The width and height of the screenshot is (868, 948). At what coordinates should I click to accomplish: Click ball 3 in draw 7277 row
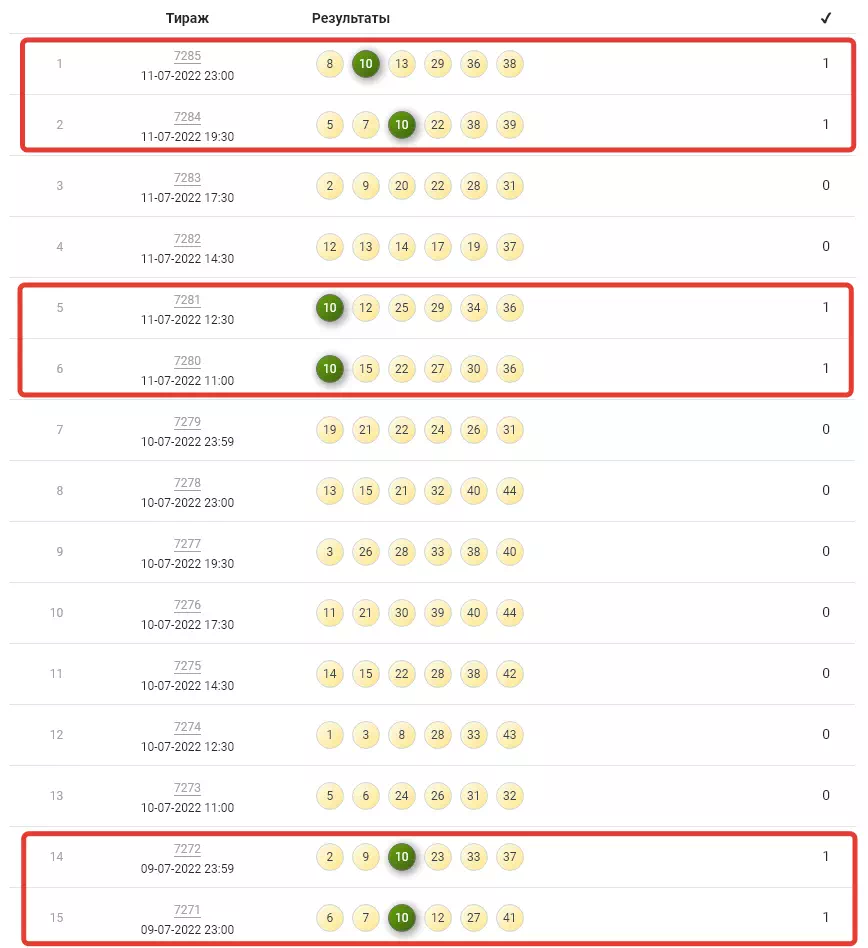pyautogui.click(x=330, y=552)
